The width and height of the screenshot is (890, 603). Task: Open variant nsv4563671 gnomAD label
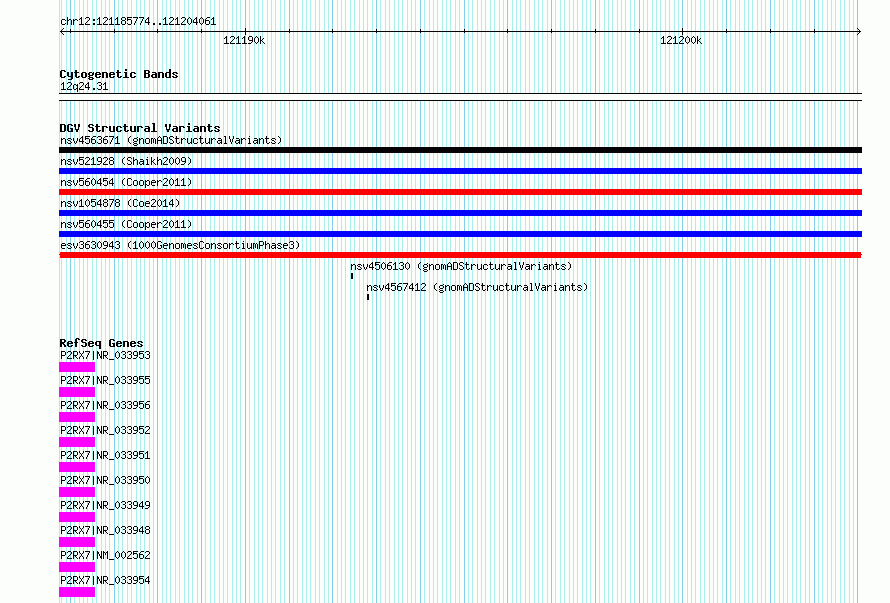tap(171, 140)
